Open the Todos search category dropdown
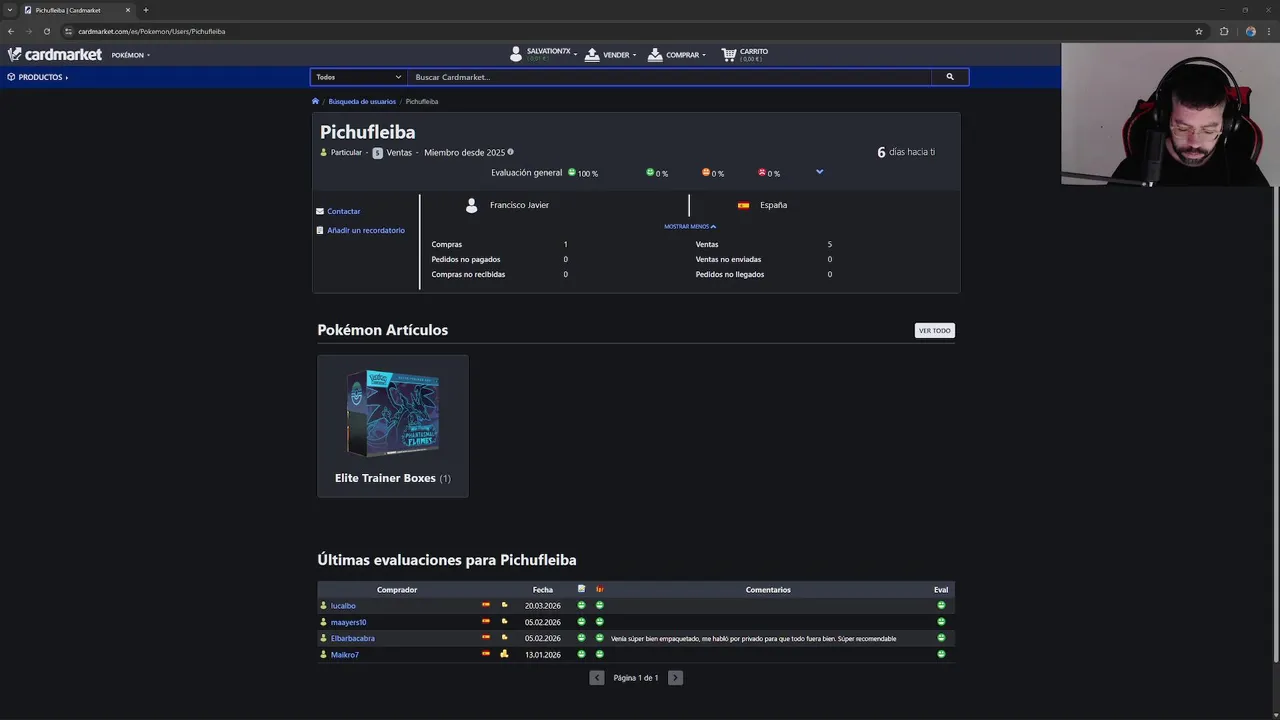The width and height of the screenshot is (1280, 720). pos(358,77)
